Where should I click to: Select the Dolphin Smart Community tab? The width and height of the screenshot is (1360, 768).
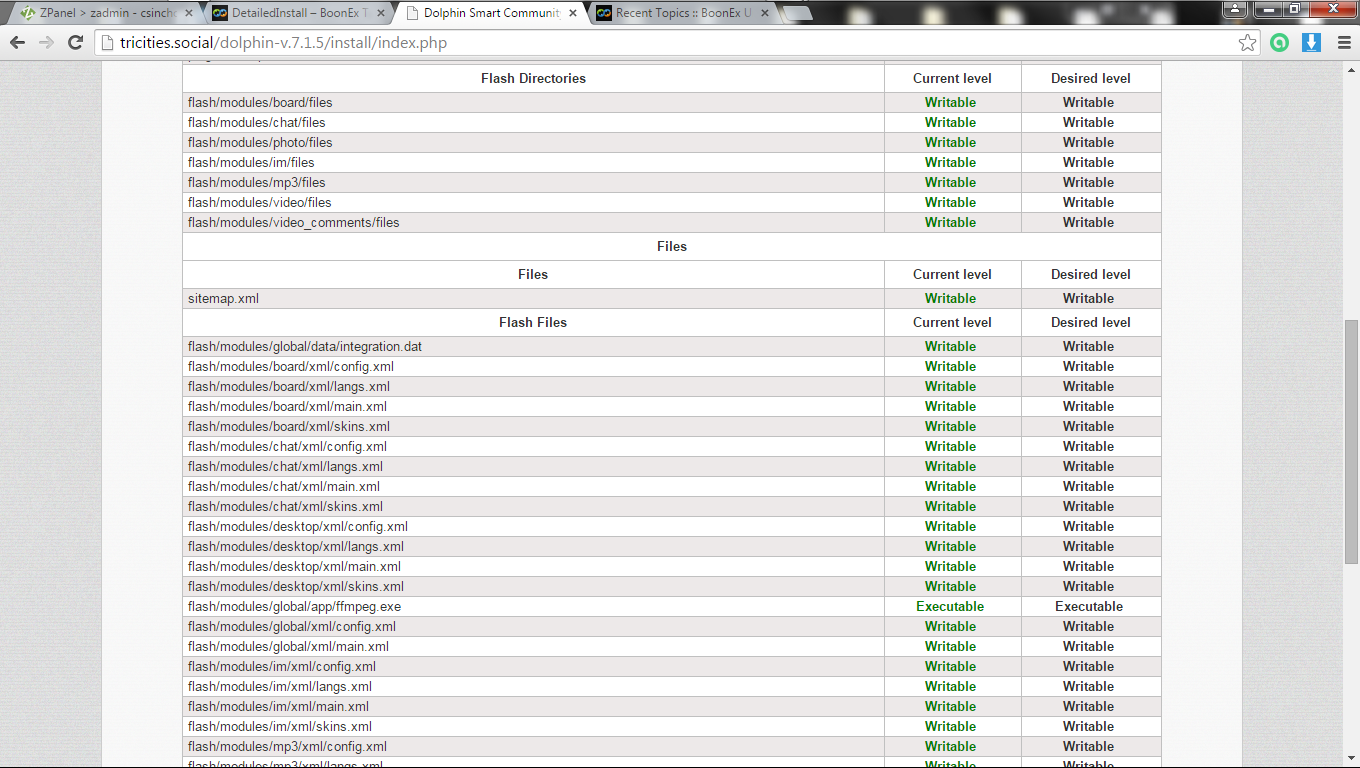(x=489, y=13)
